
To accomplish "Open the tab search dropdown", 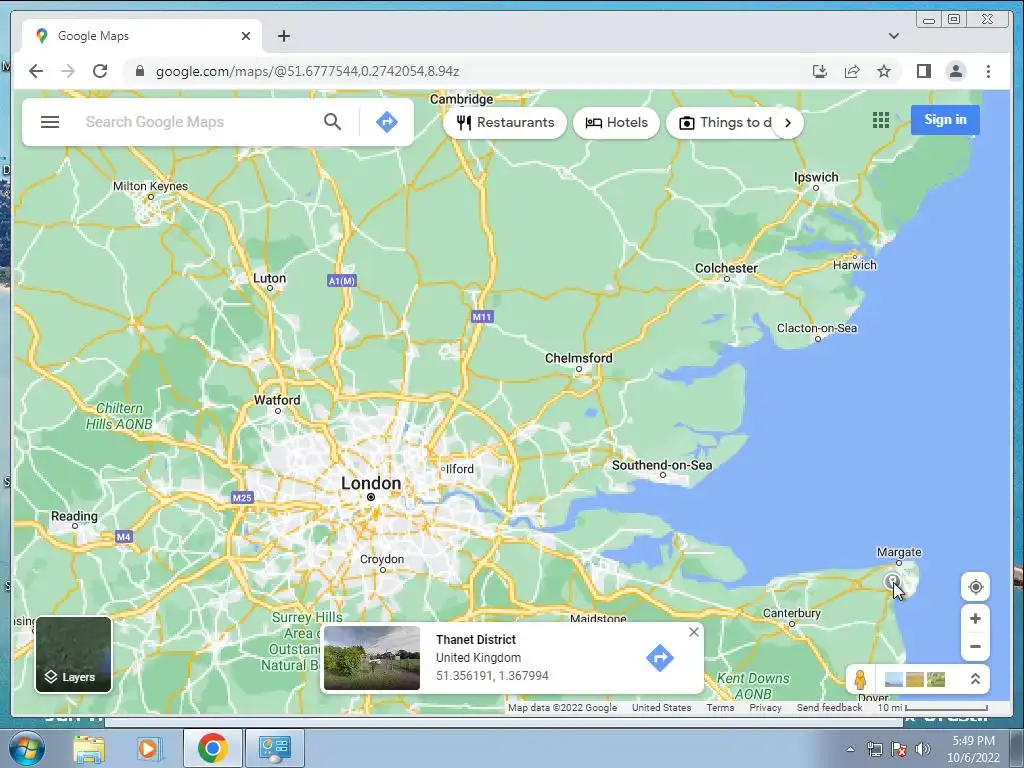I will [893, 36].
